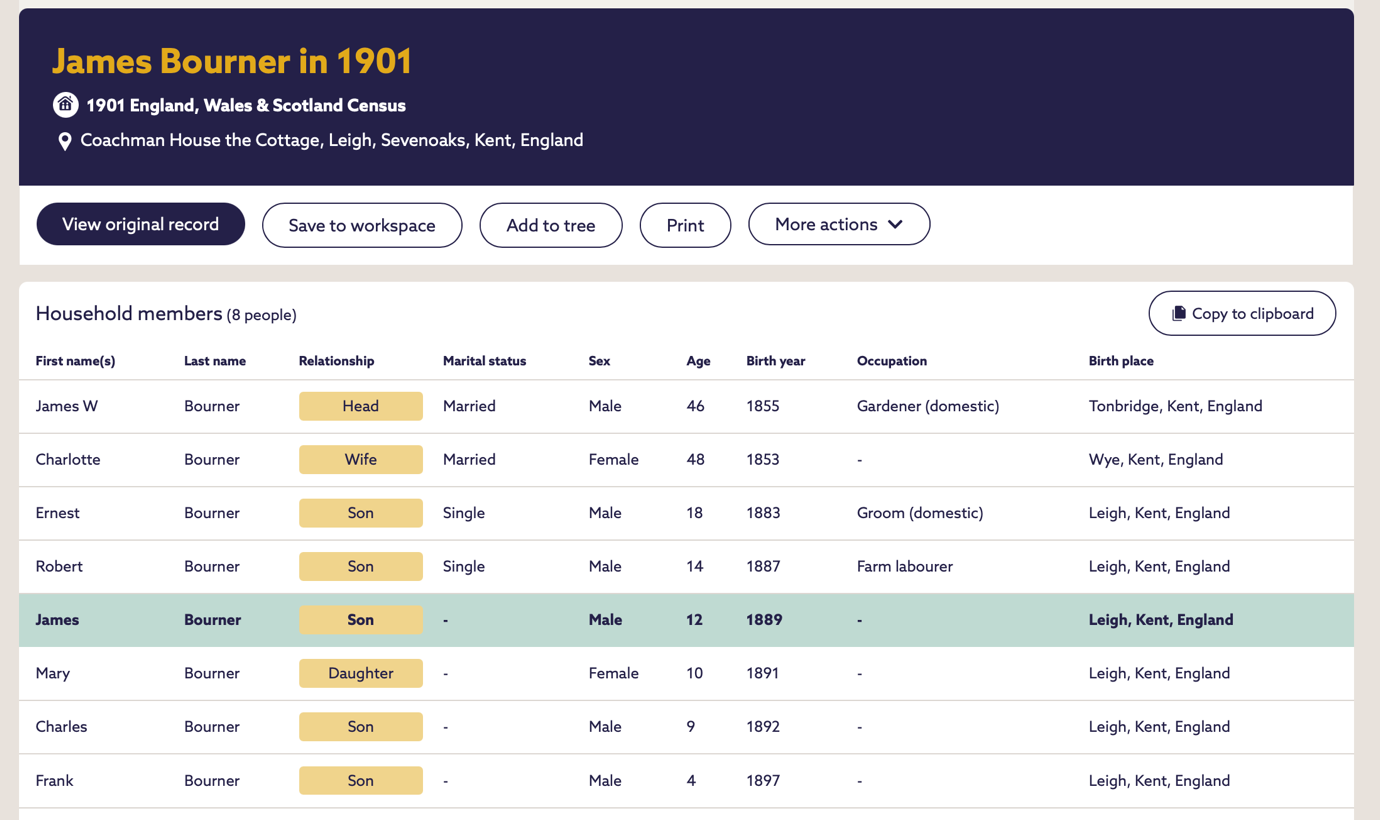
Task: Select Head relationship tag for James W
Action: tap(361, 406)
